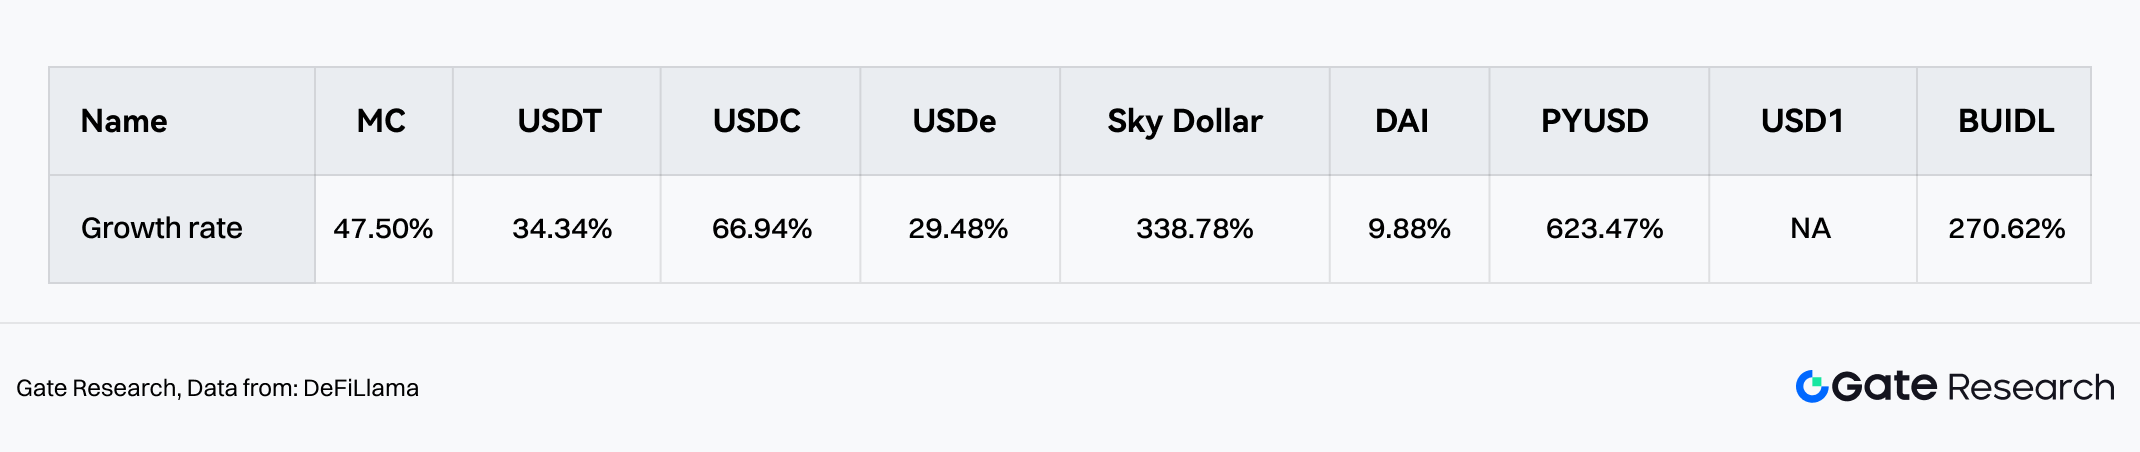Image resolution: width=2140 pixels, height=452 pixels.
Task: Click the USDC column header
Action: pyautogui.click(x=757, y=121)
